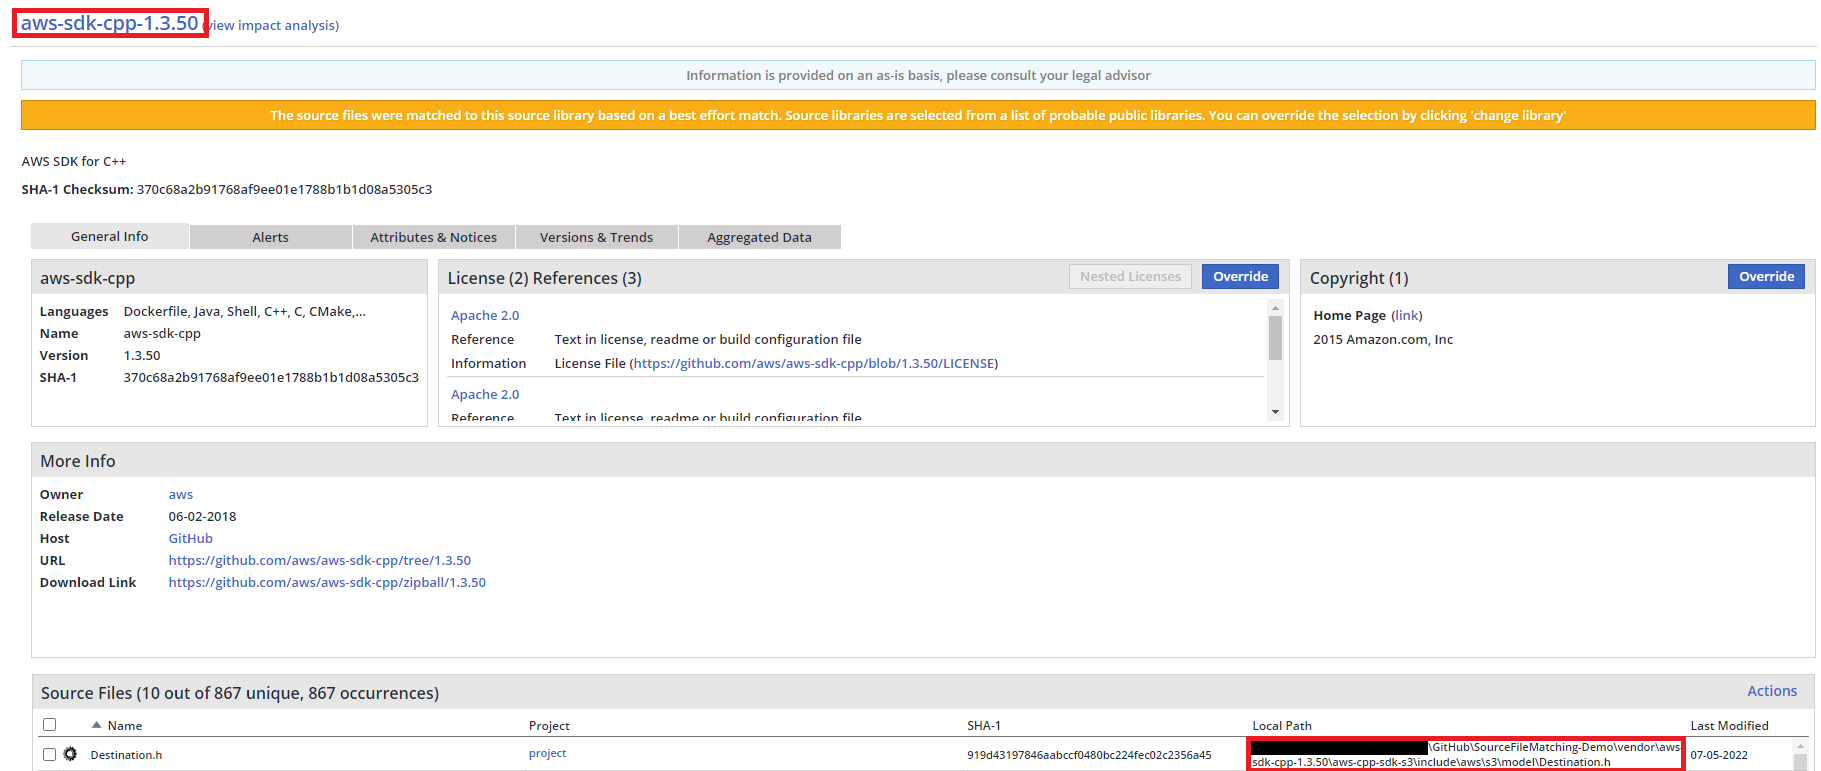Click the sort arrow next to Name column
This screenshot has width=1821, height=771.
coord(97,725)
